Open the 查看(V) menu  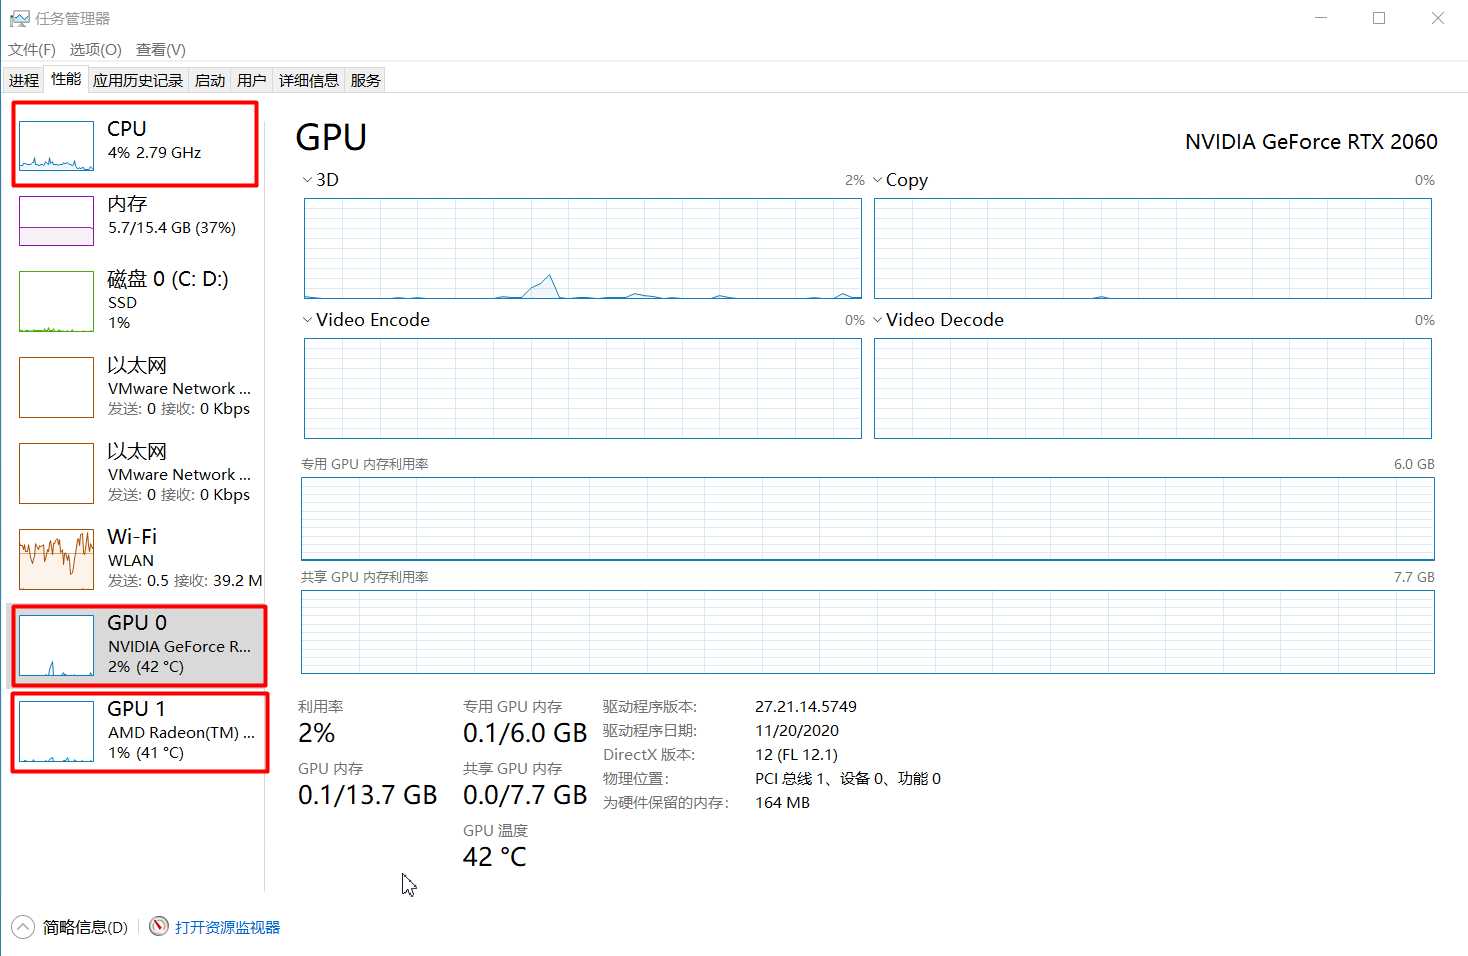(x=160, y=49)
